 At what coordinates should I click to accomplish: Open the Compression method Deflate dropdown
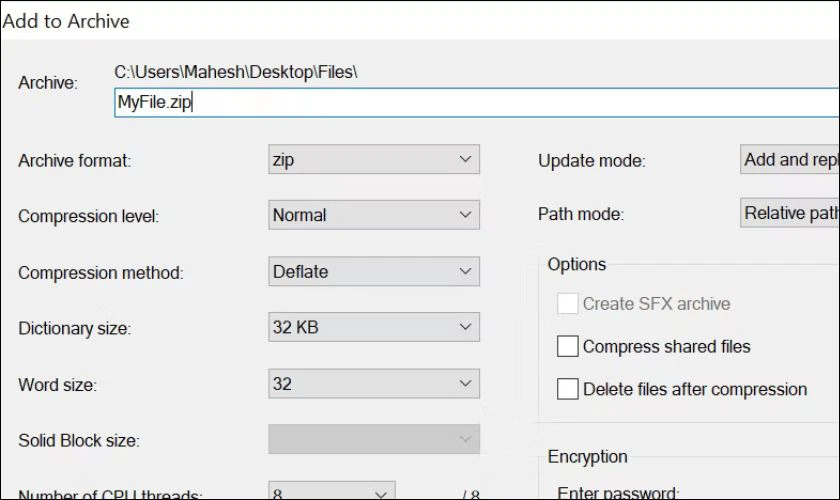tap(374, 271)
